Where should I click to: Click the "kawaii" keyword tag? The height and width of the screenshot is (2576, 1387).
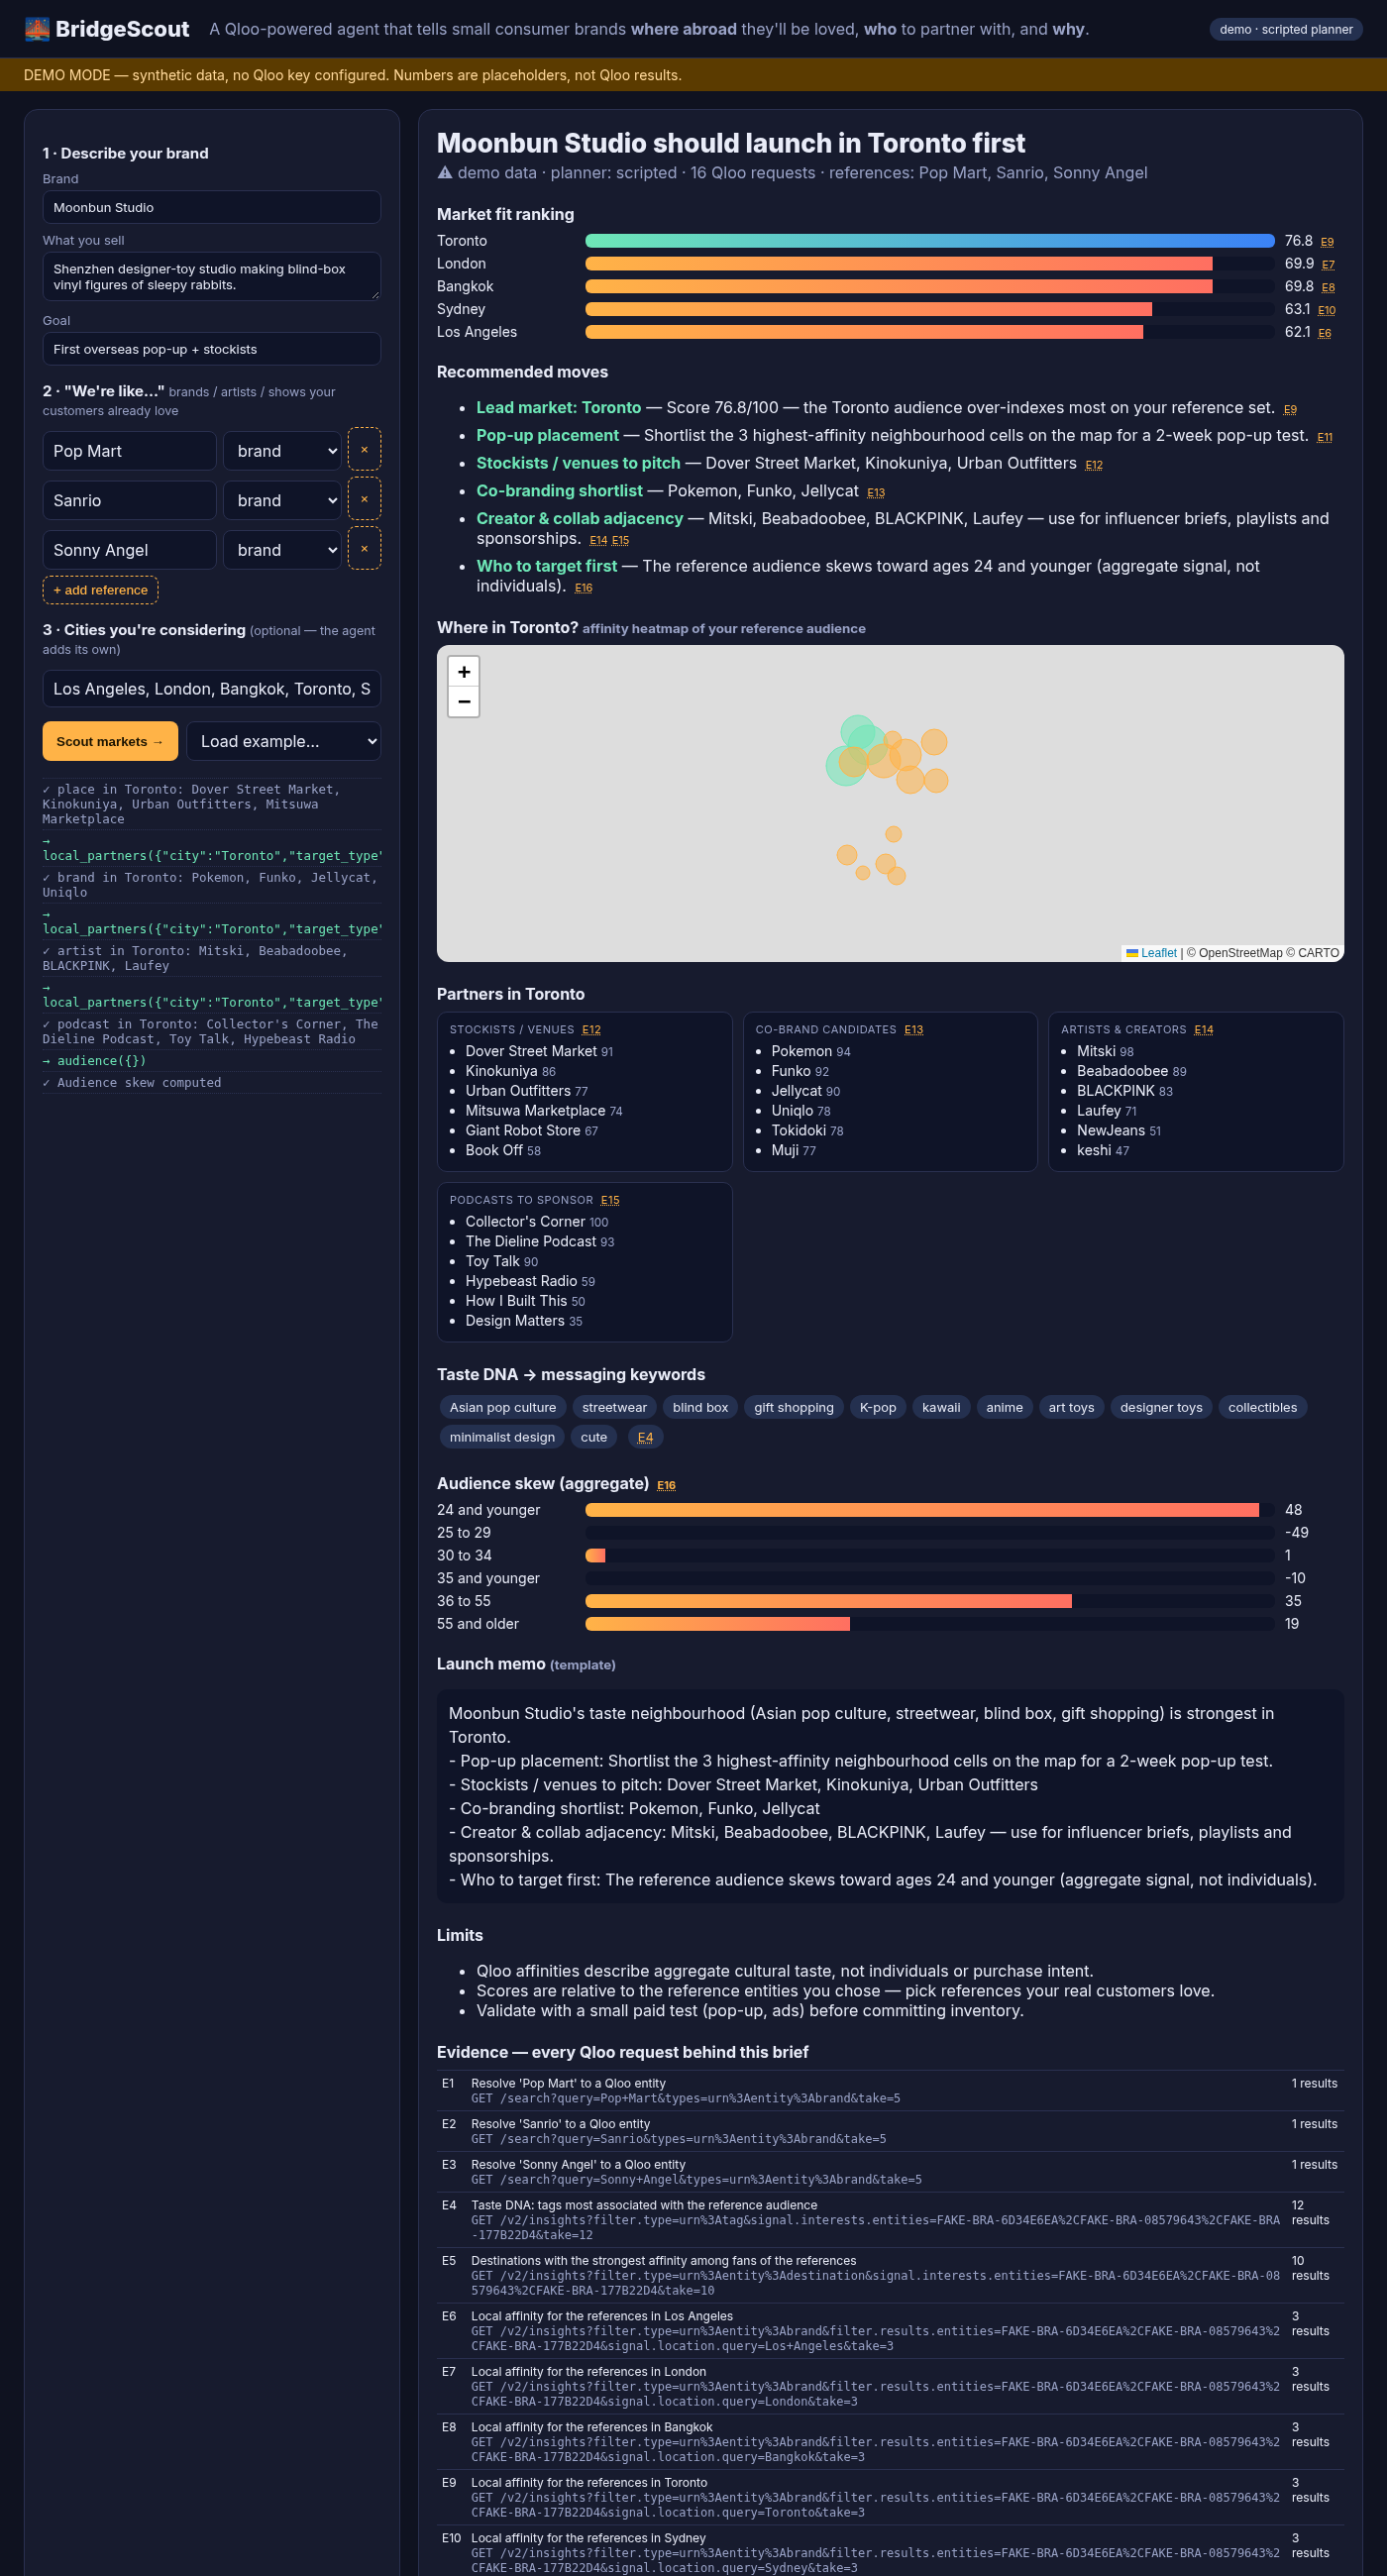tap(941, 1407)
